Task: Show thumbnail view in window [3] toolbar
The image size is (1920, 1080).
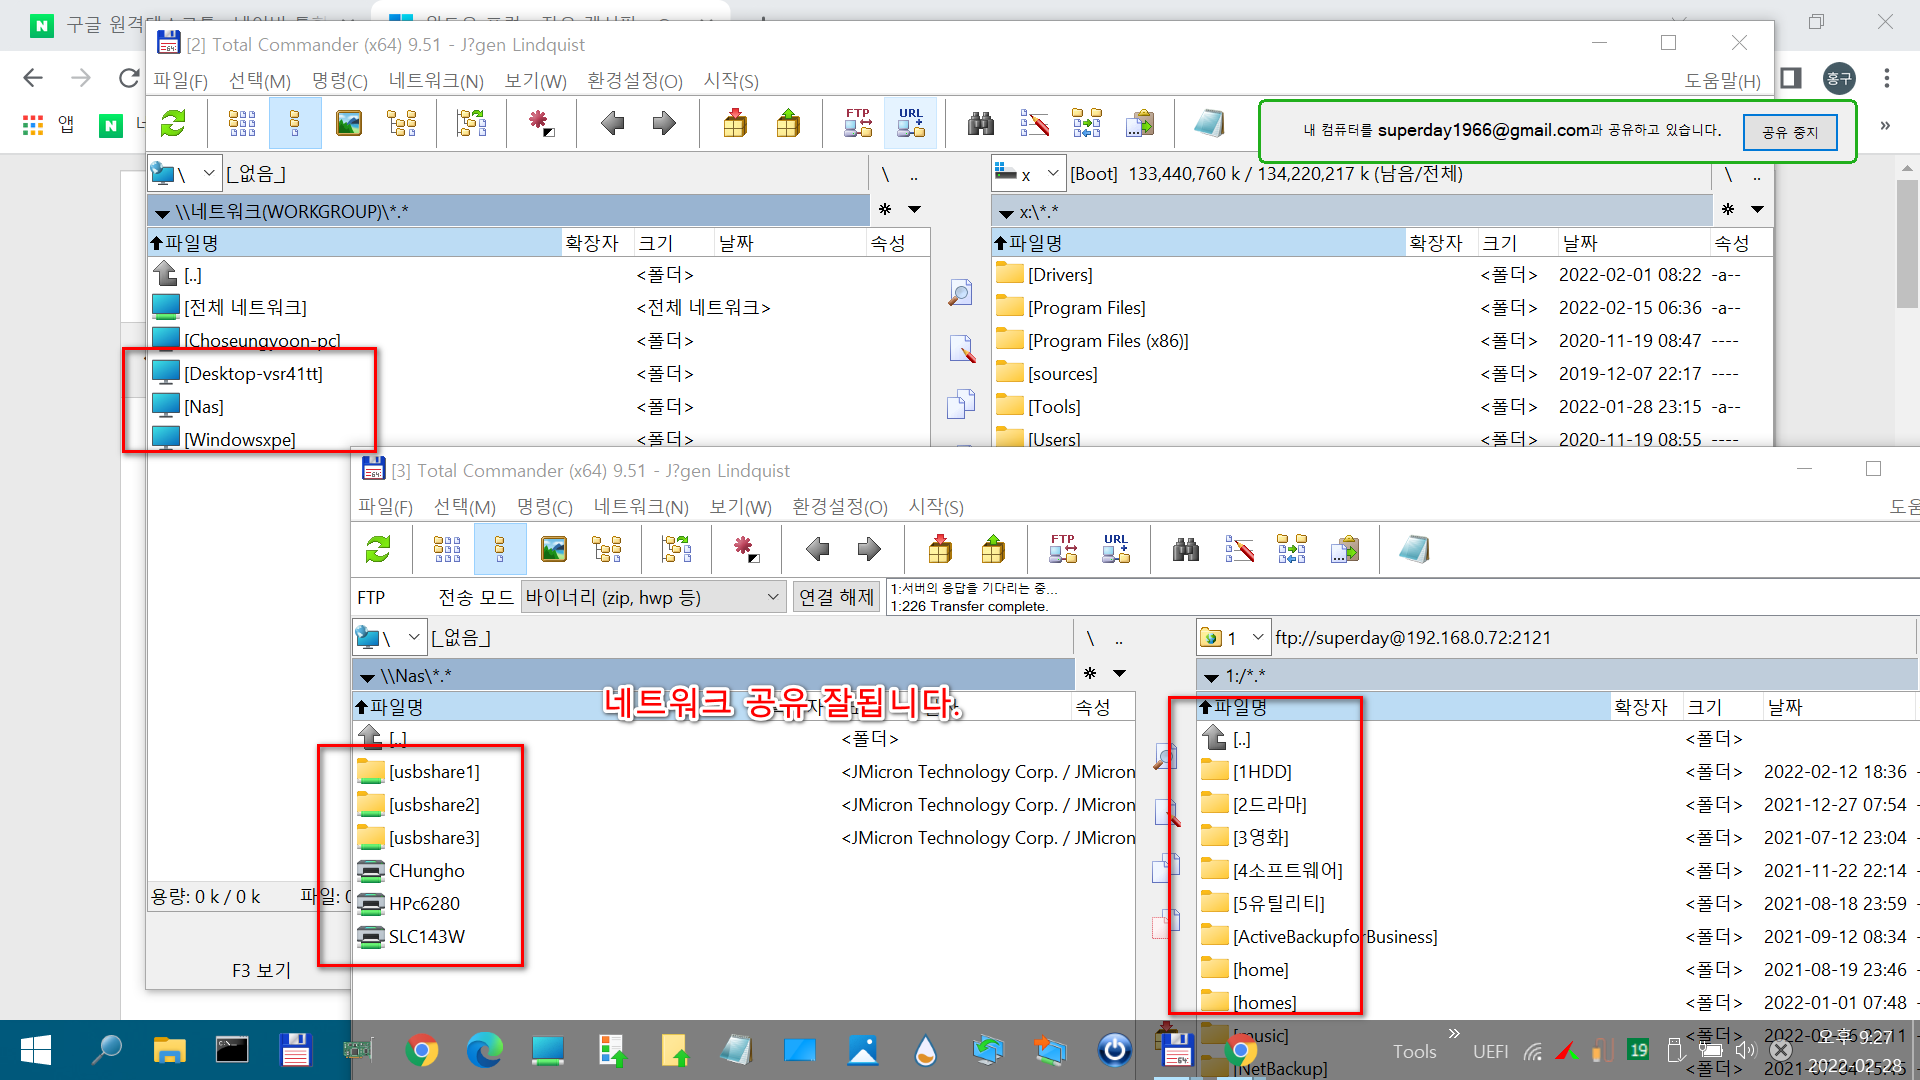Action: point(553,549)
